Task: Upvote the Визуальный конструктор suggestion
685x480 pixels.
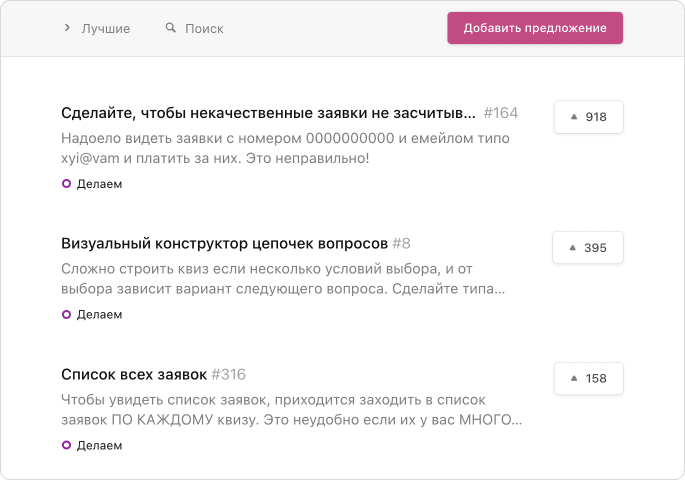Action: tap(588, 248)
